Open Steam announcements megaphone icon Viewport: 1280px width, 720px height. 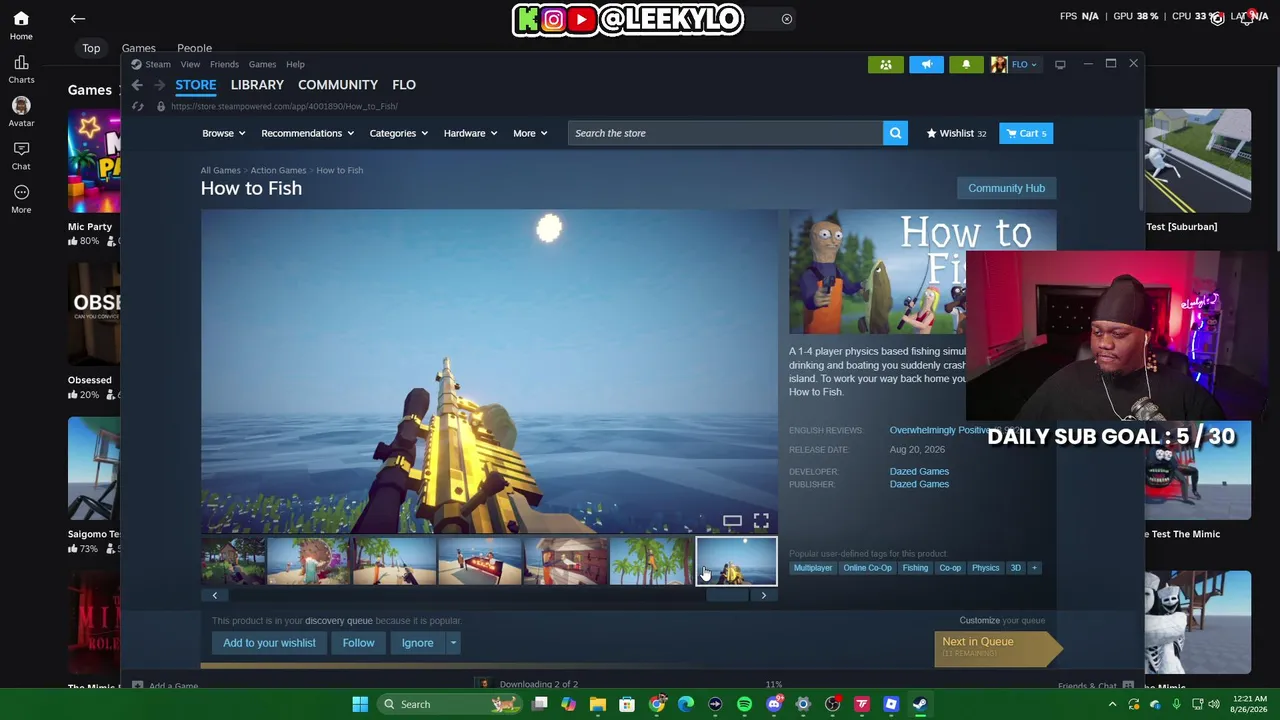[x=926, y=65]
